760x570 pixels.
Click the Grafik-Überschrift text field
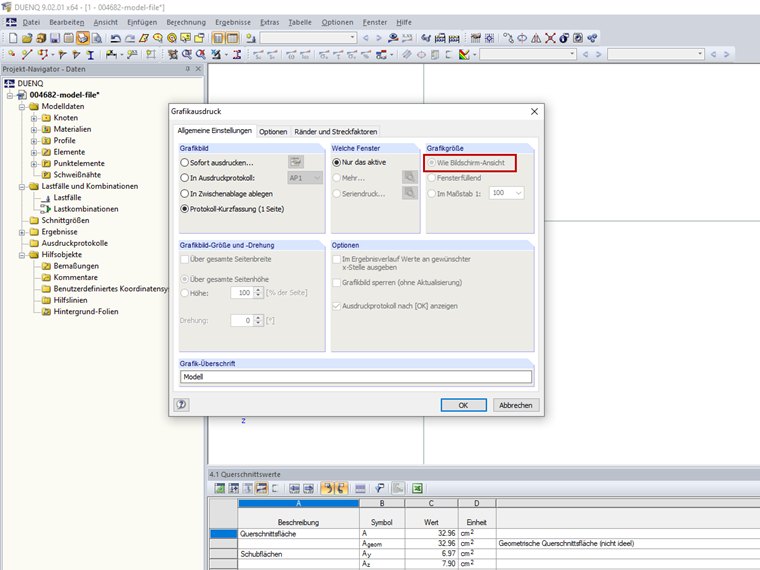356,377
